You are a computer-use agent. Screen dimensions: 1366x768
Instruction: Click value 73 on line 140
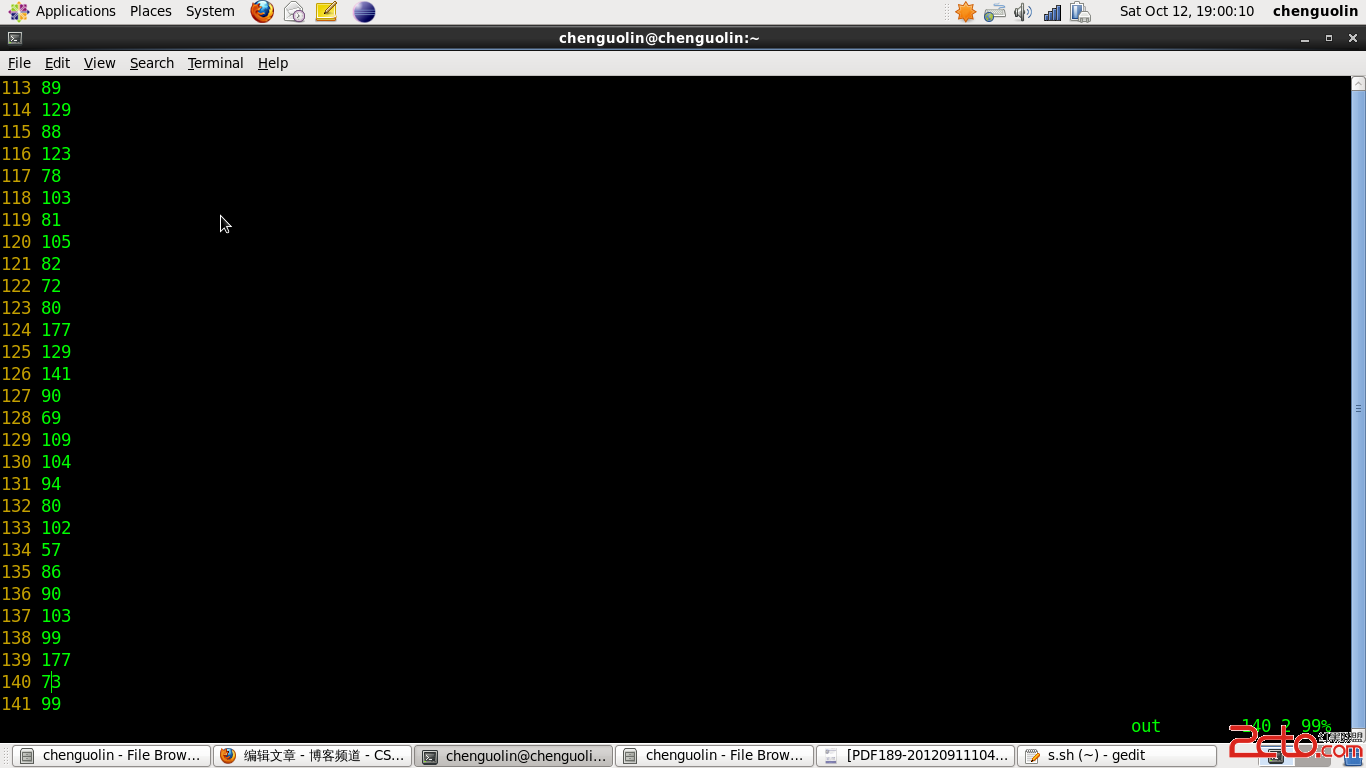point(51,682)
